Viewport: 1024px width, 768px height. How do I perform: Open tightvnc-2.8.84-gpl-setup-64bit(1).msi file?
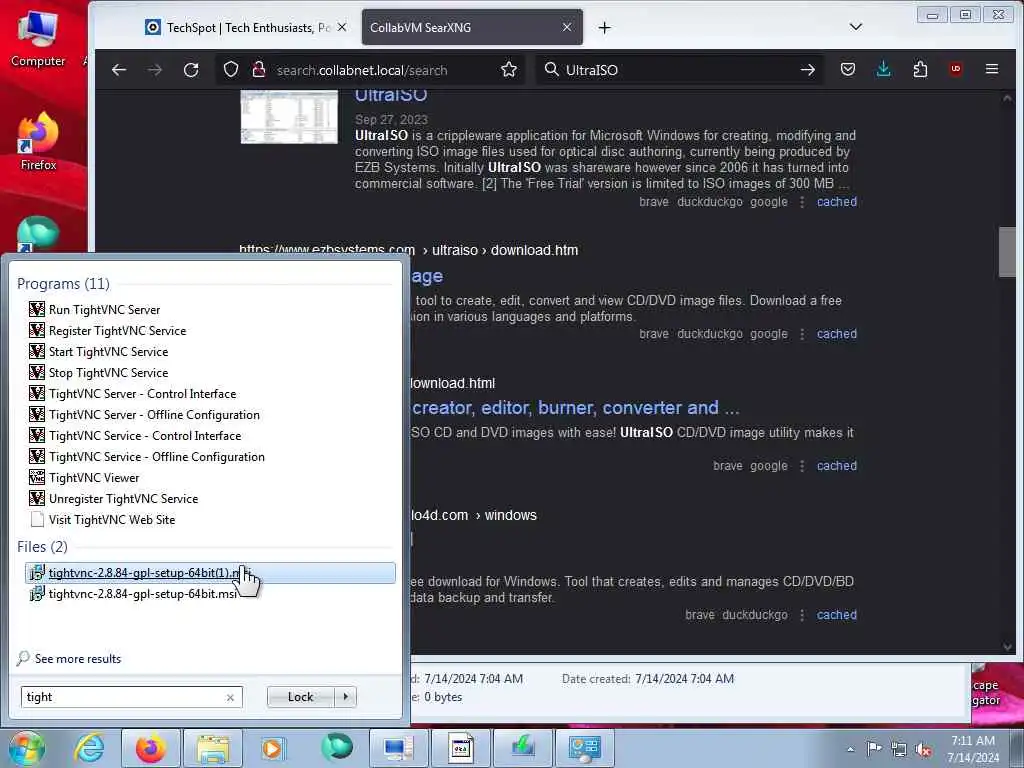(210, 573)
